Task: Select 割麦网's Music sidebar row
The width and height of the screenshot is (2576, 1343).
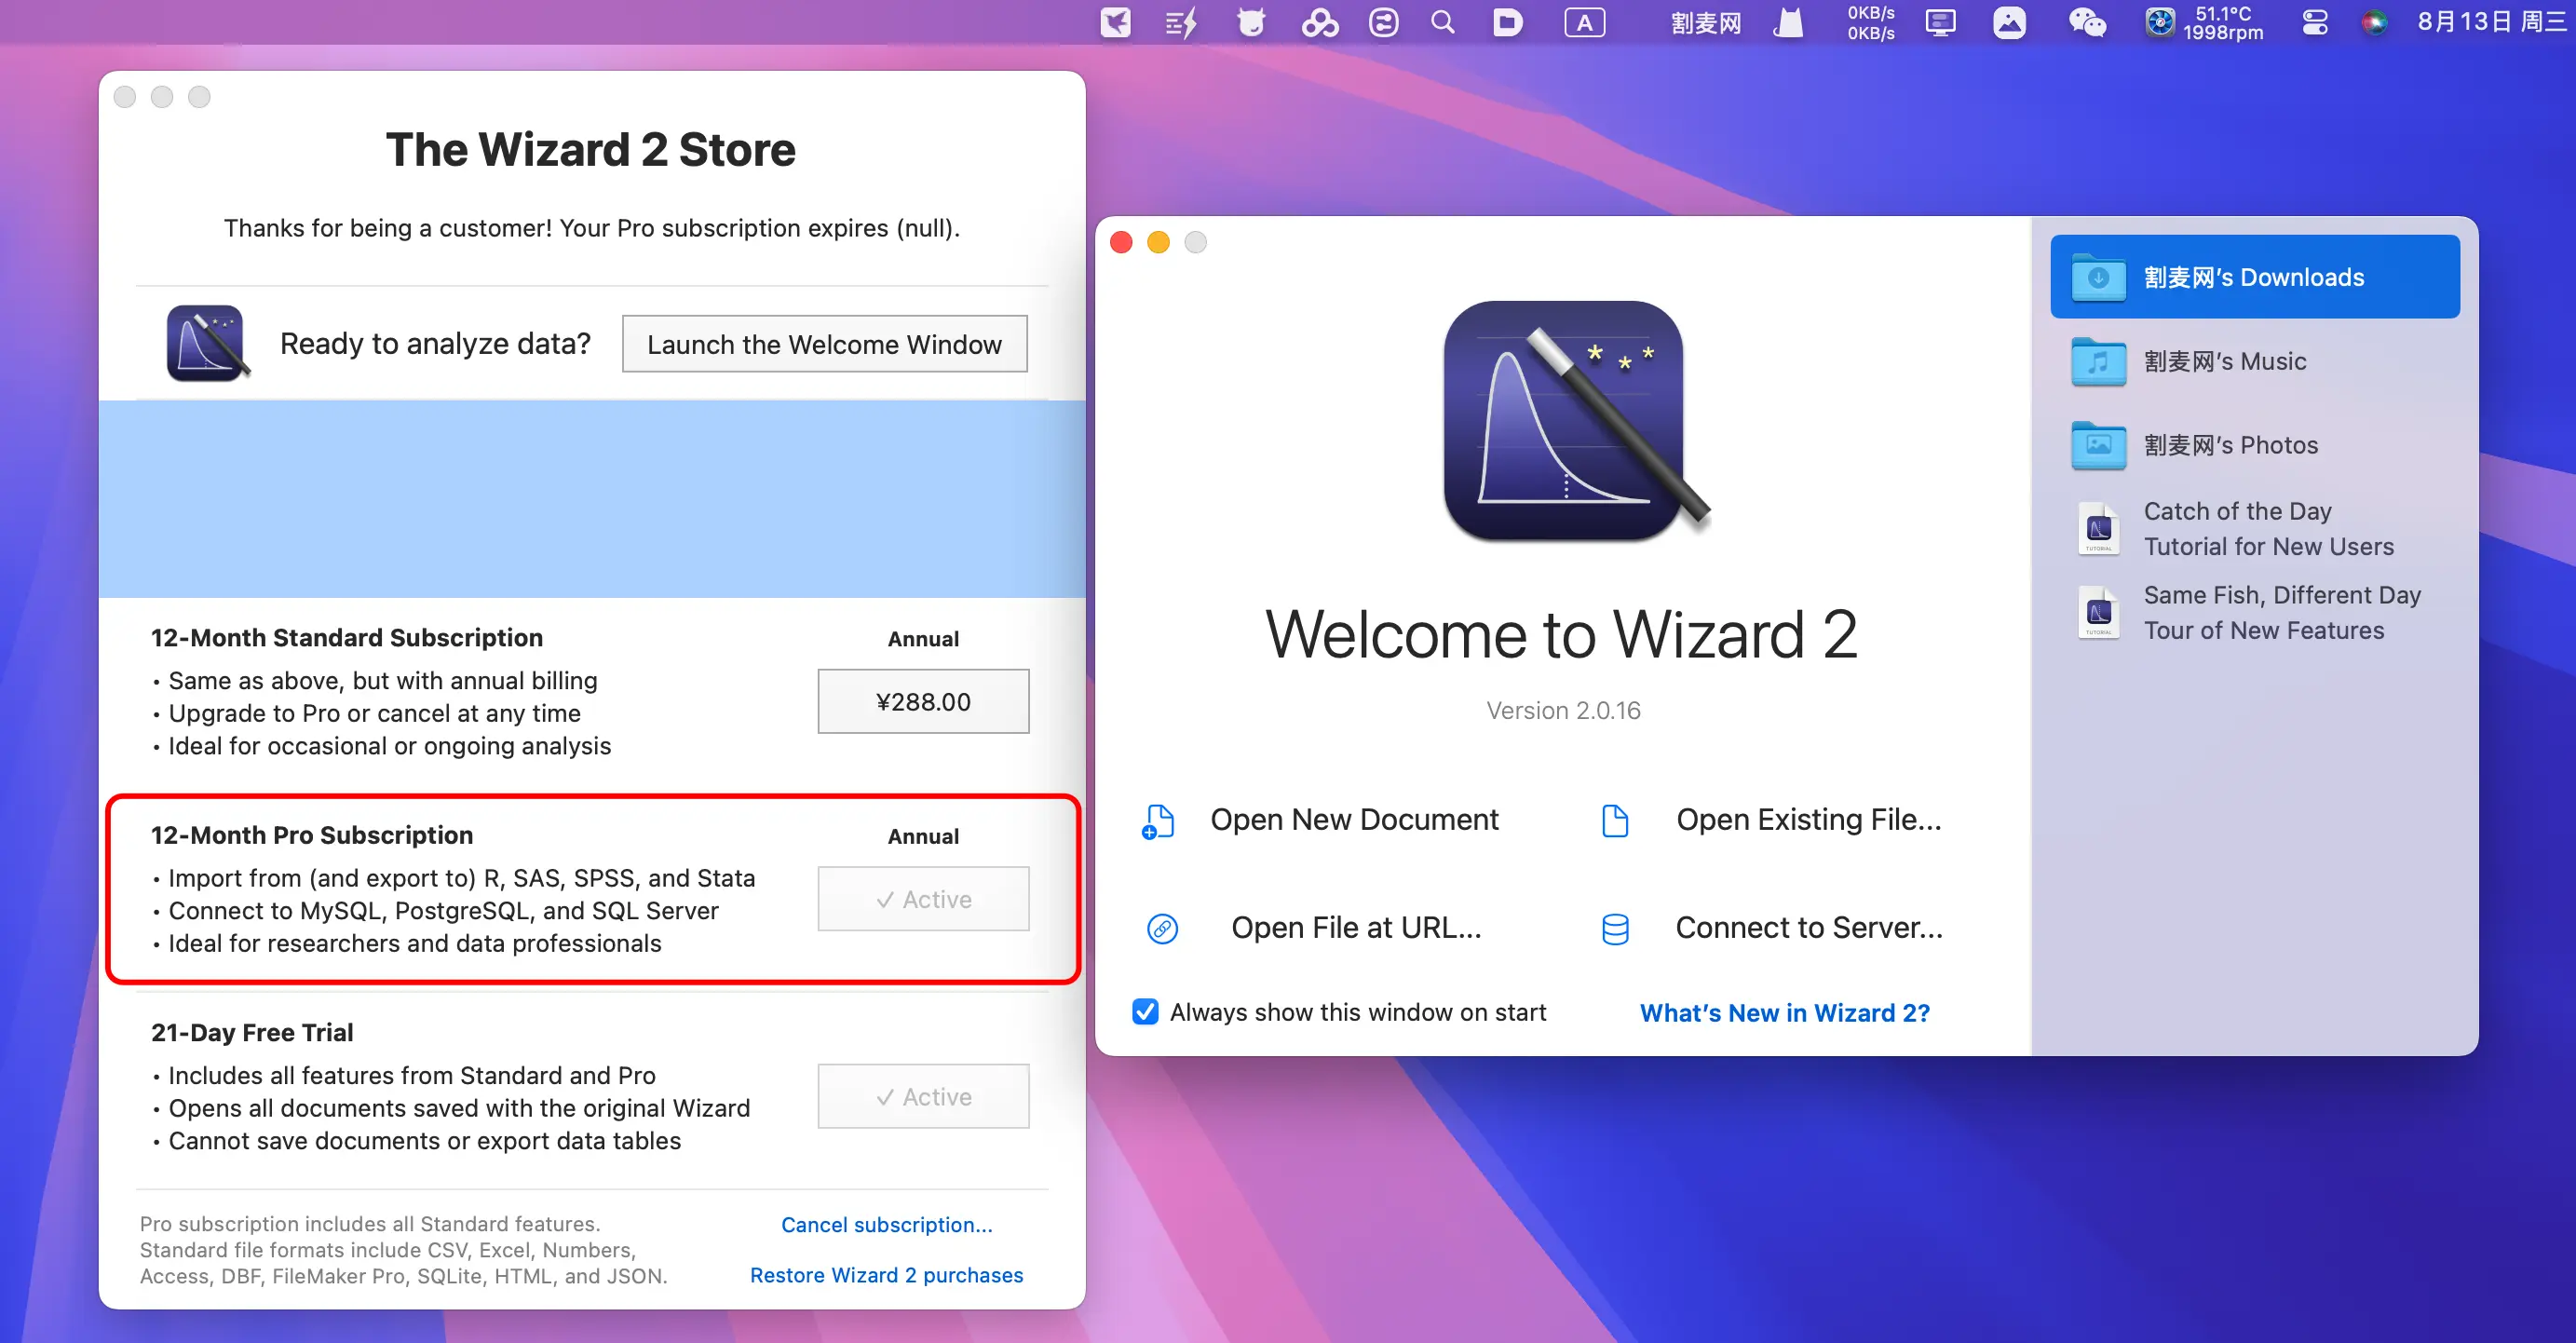Action: coord(2254,361)
